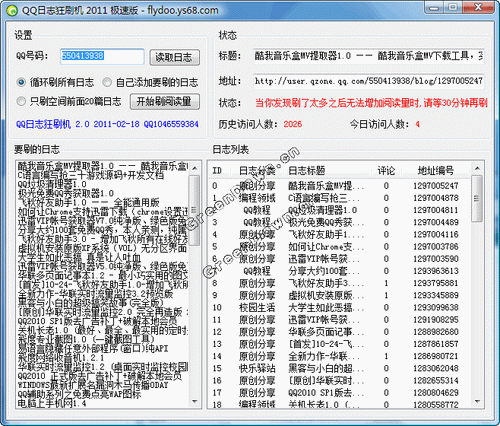
Task: Select 快乐驿站 category in row 15
Action: [x=257, y=368]
